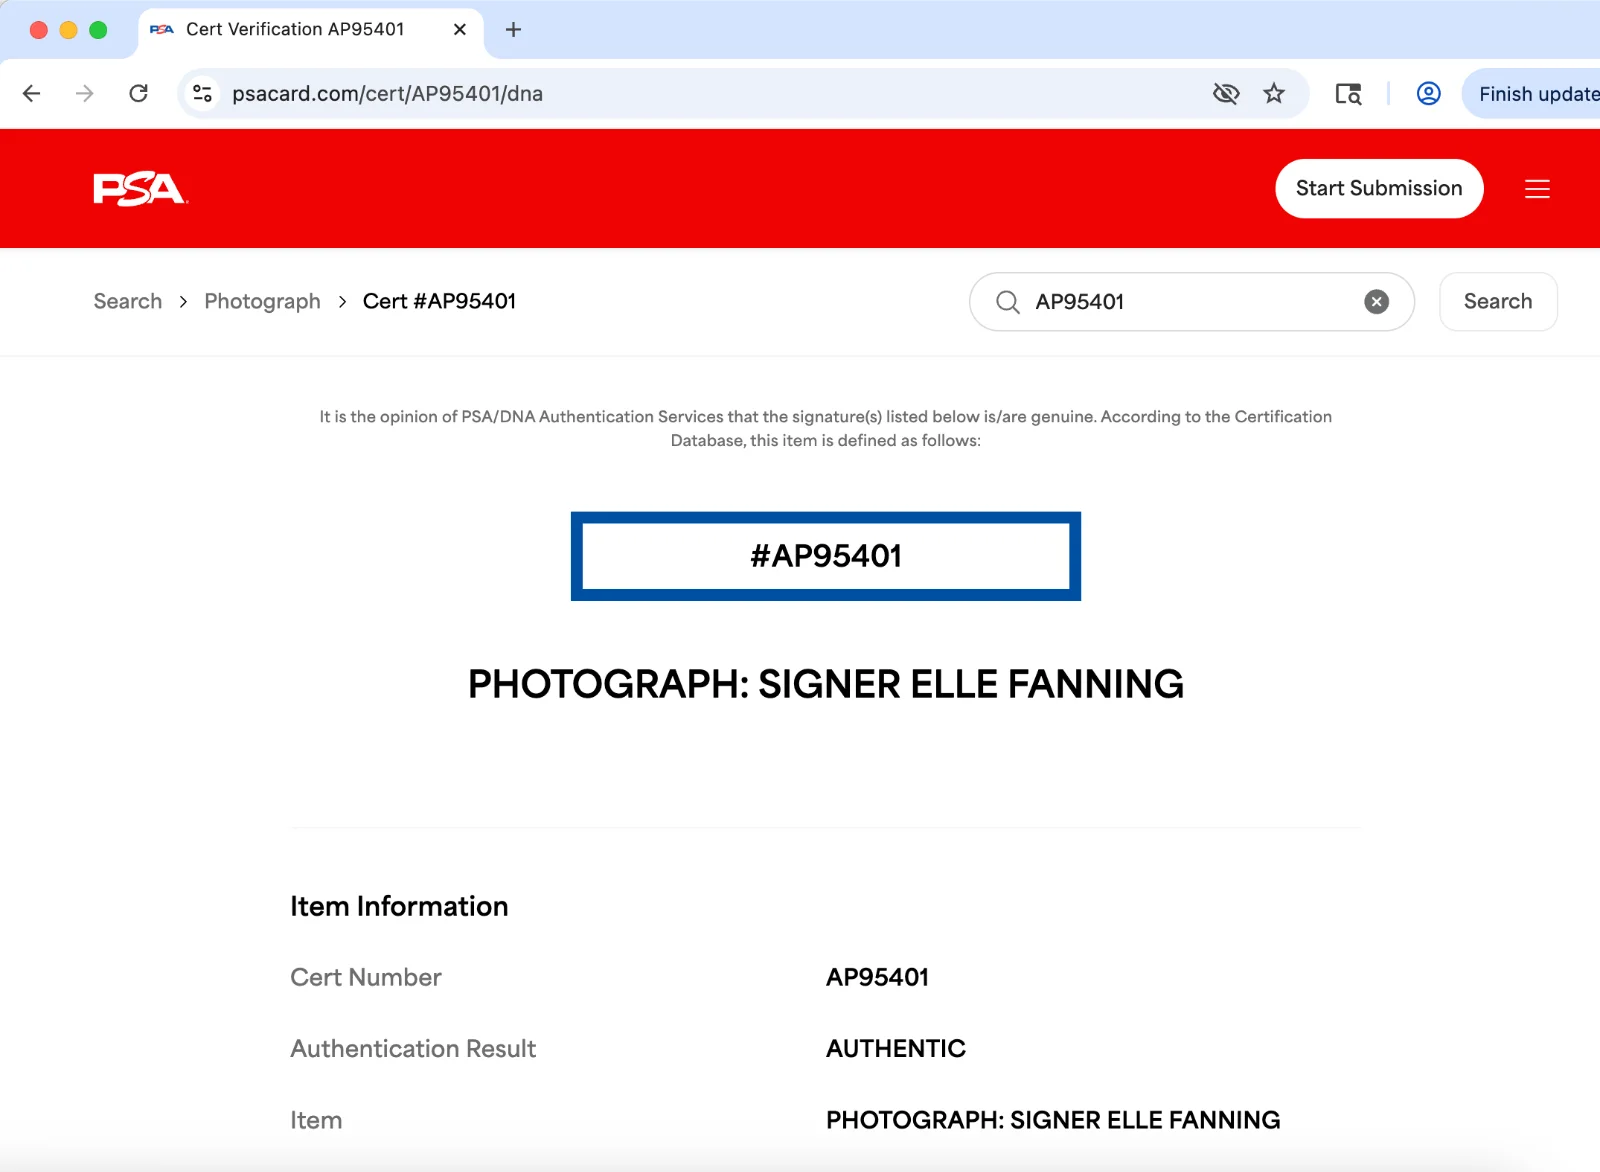1600x1172 pixels.
Task: Open a new tab with plus icon
Action: tap(513, 29)
